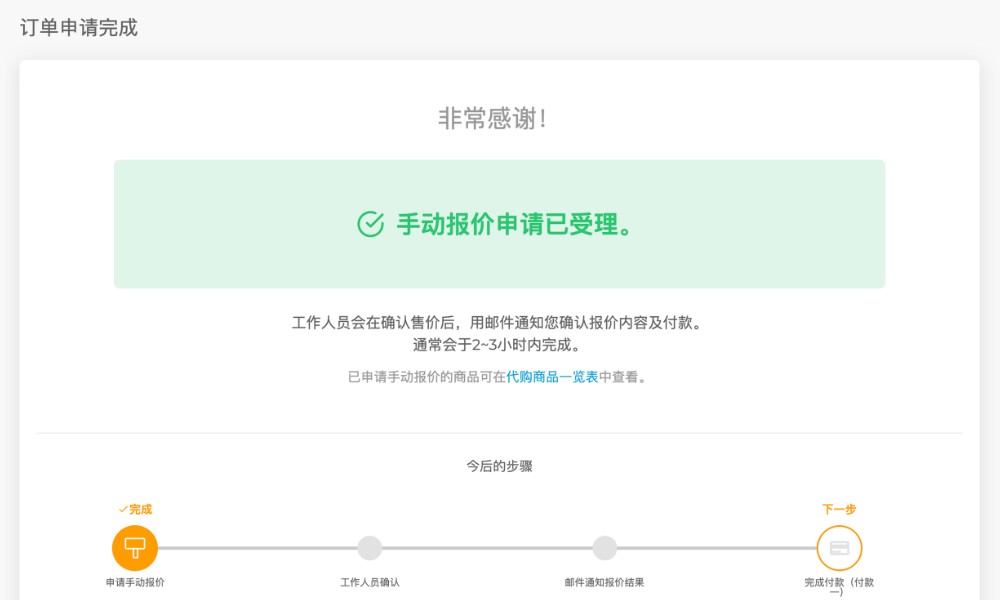This screenshot has height=600, width=1000.
Task: Click the gray 邮件通知报价结果 step circle
Action: click(604, 548)
